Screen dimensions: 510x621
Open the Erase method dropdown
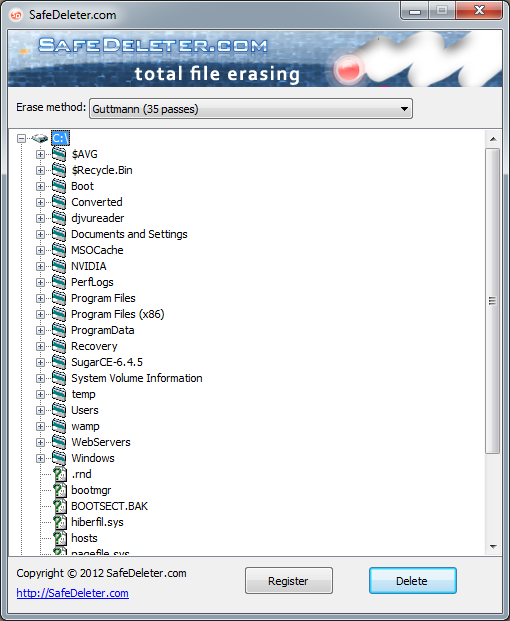point(251,109)
